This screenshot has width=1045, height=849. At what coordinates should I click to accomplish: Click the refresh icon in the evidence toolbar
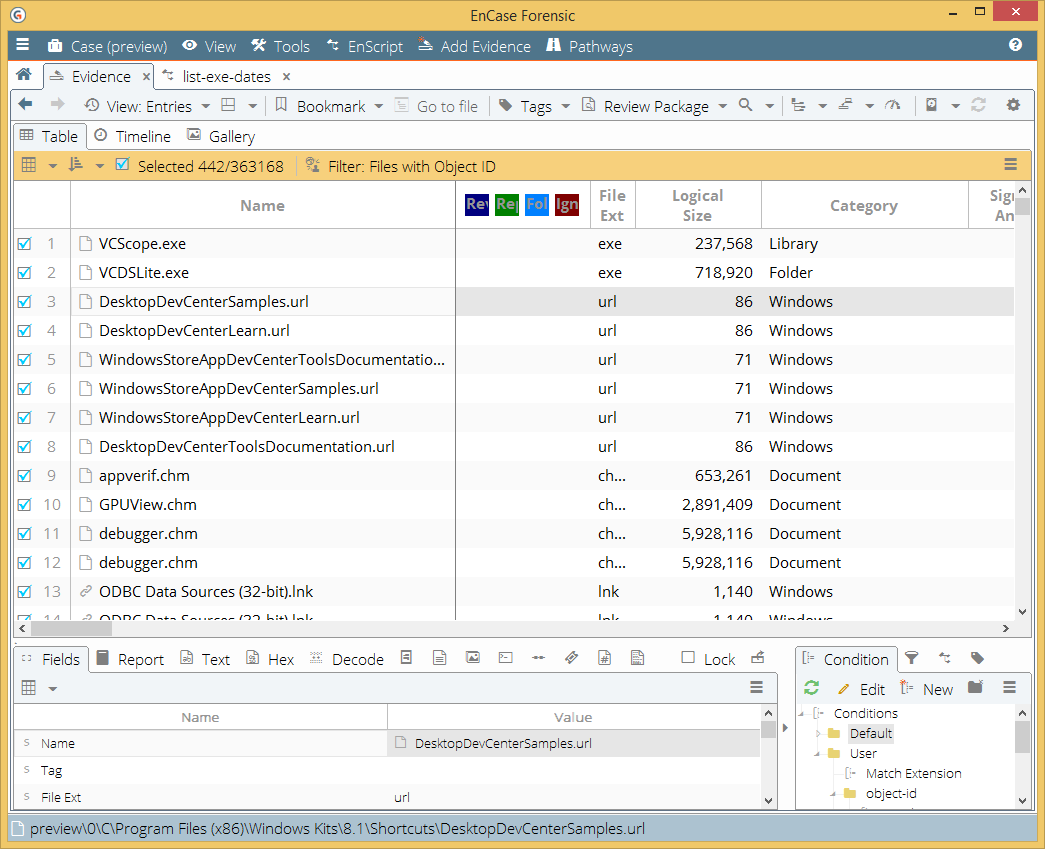click(978, 105)
